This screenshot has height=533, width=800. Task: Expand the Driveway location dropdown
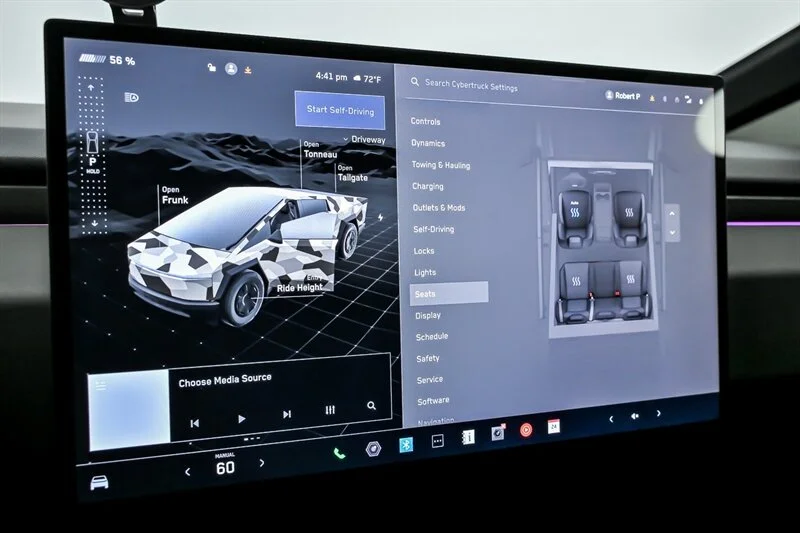click(x=364, y=139)
